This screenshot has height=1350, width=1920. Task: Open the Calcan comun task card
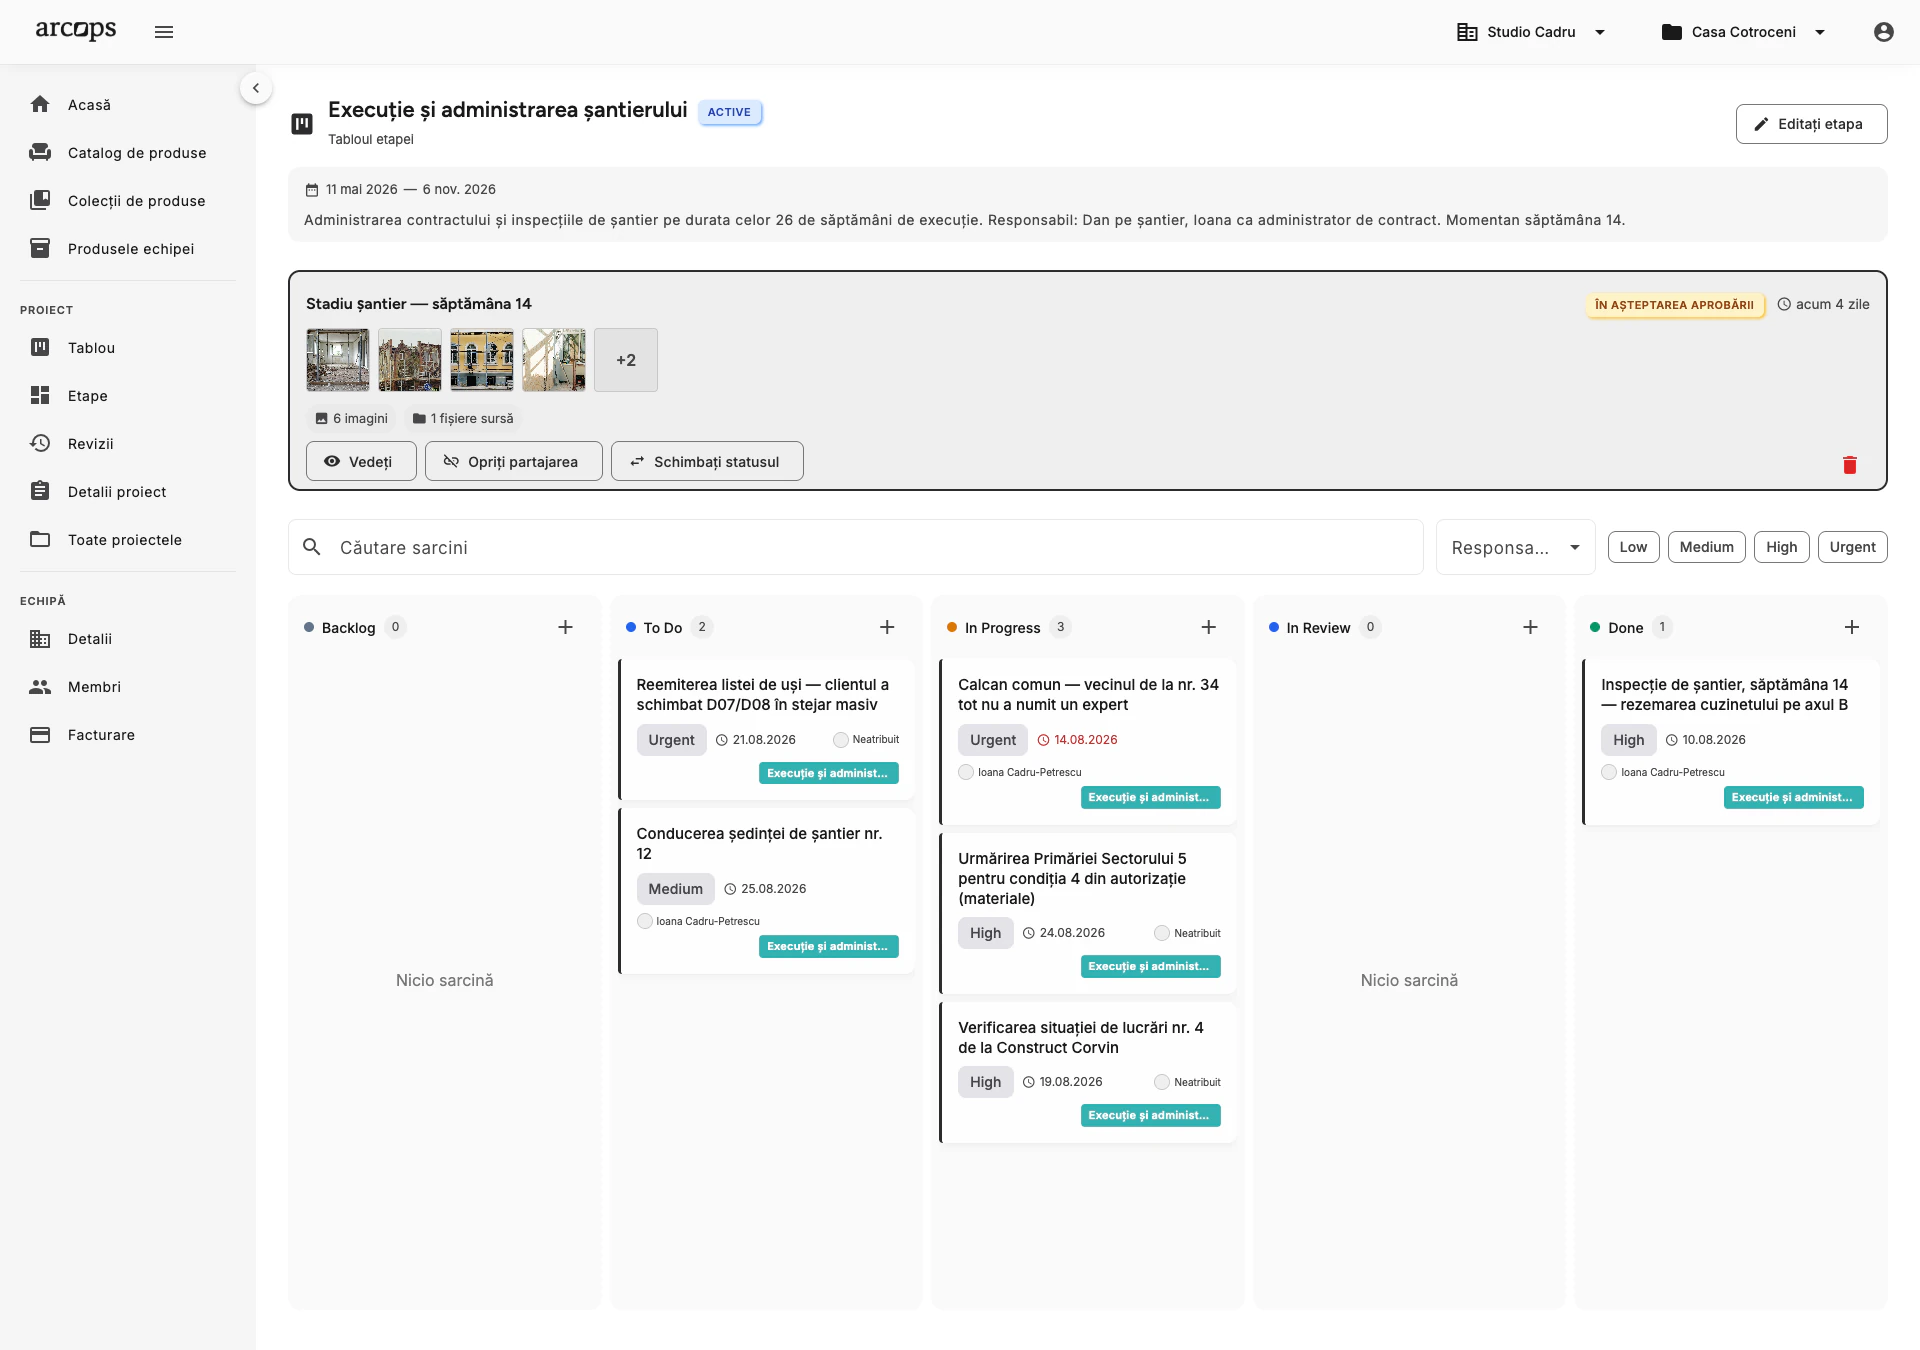pyautogui.click(x=1088, y=742)
